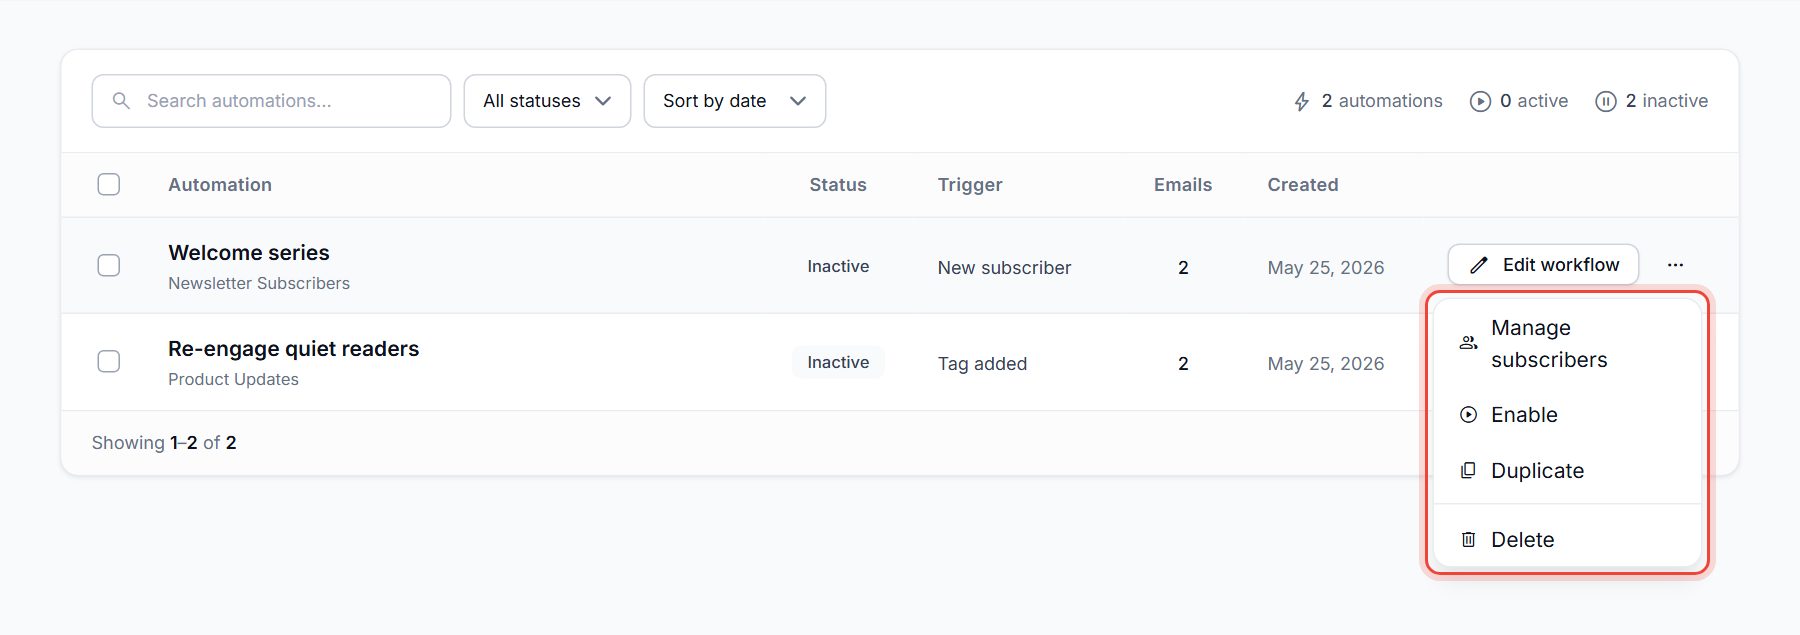Click the trash icon beside Delete
The image size is (1800, 635).
tap(1468, 540)
